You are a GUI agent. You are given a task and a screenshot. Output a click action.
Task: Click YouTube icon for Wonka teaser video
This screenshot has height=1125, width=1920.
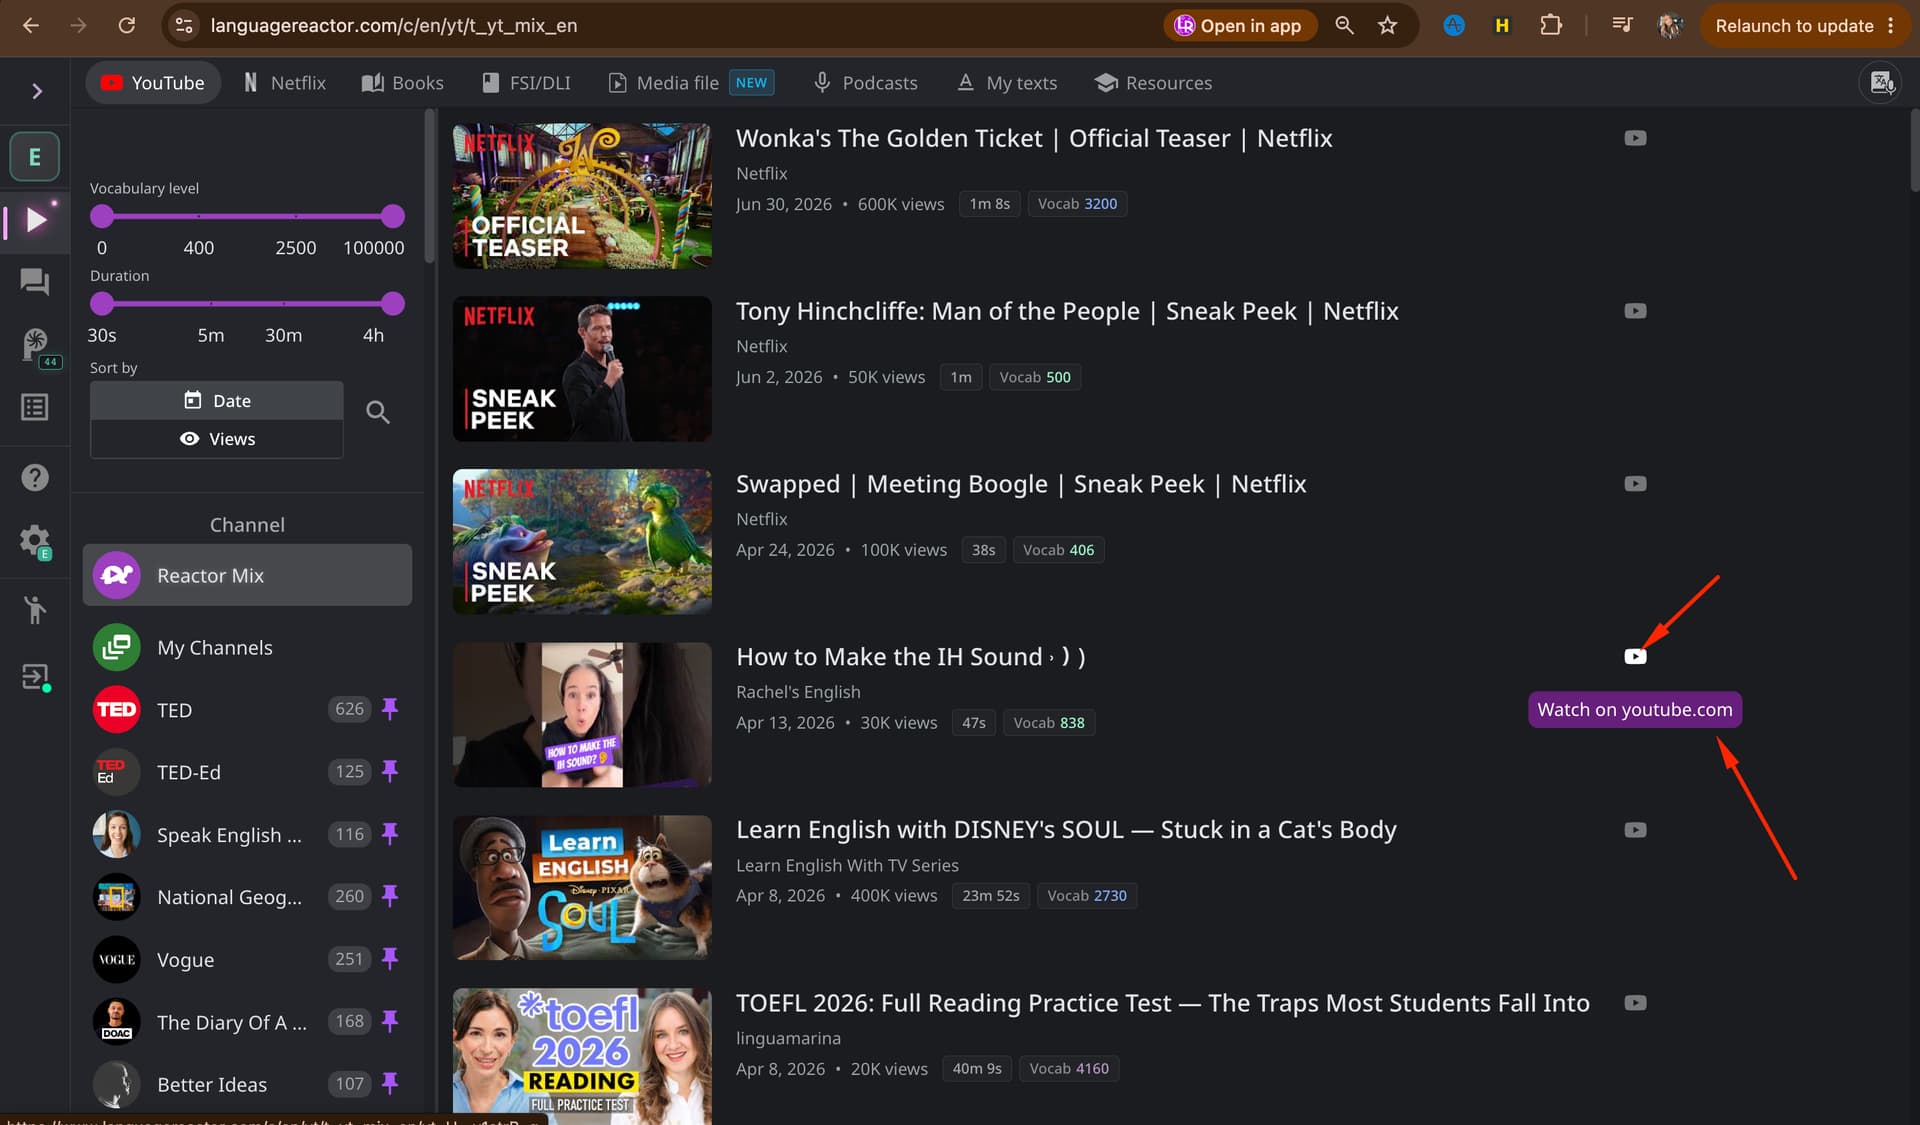click(x=1635, y=138)
